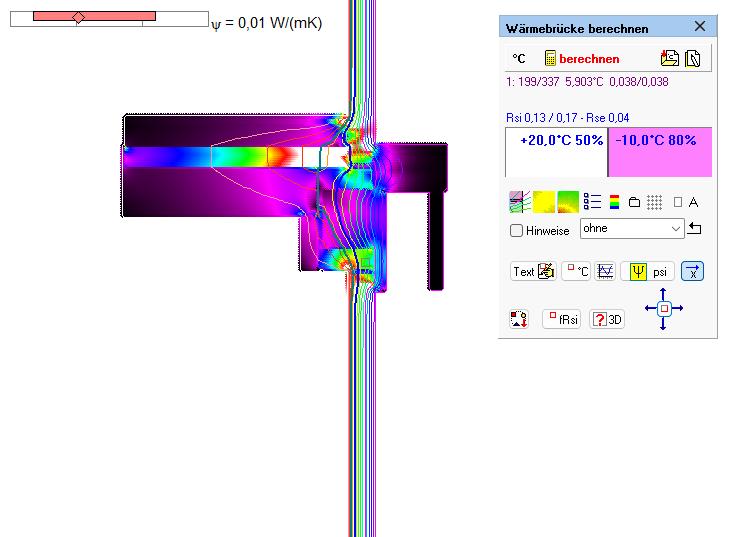Click the document with pencil icon
This screenshot has height=537, width=750.
tap(693, 58)
